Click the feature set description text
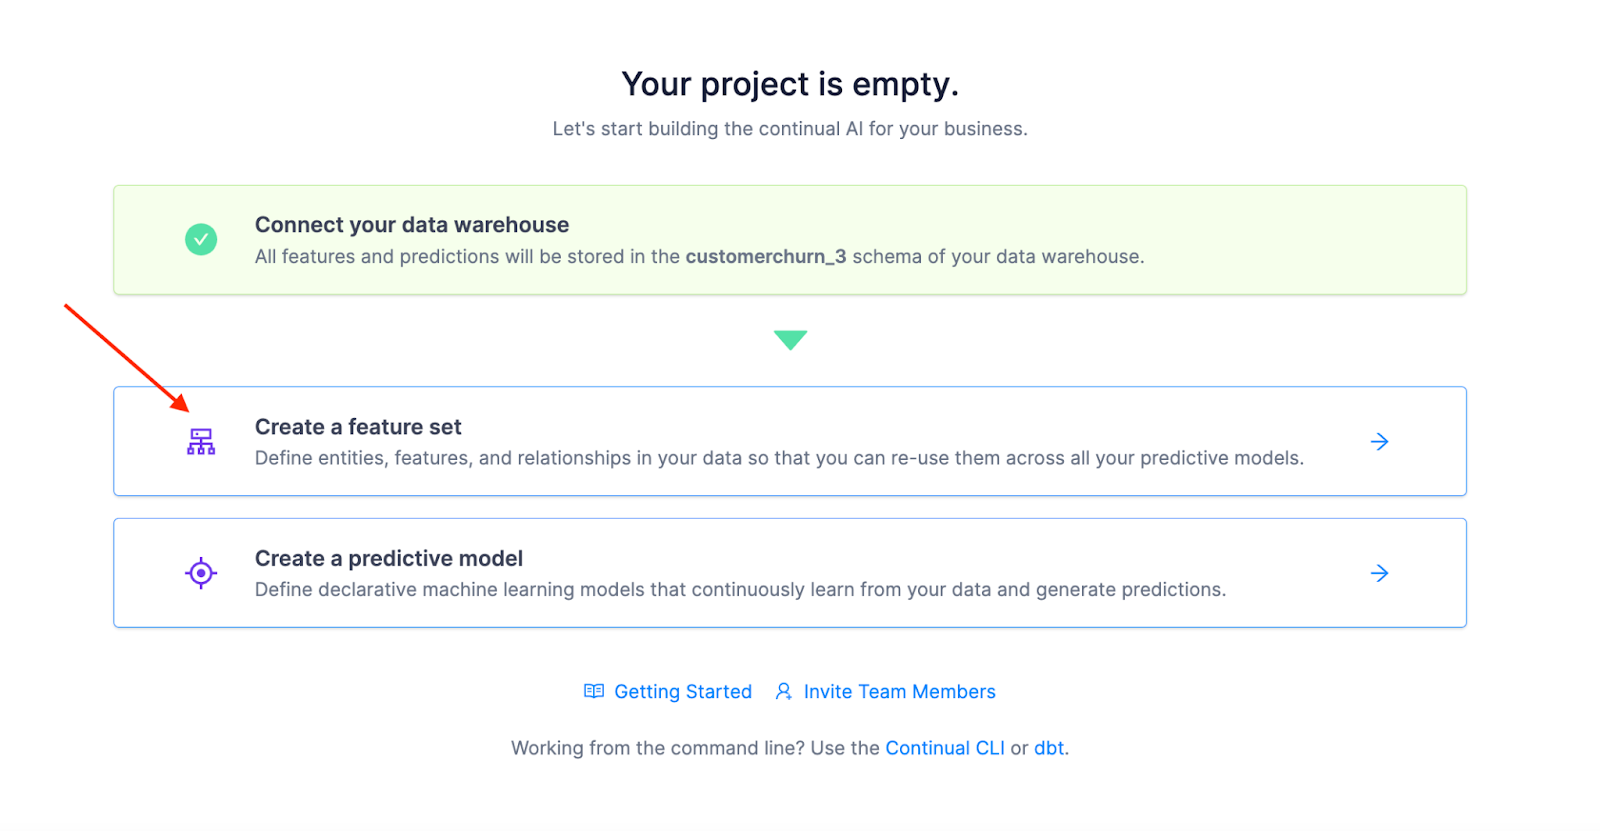The image size is (1600, 831). (x=779, y=458)
